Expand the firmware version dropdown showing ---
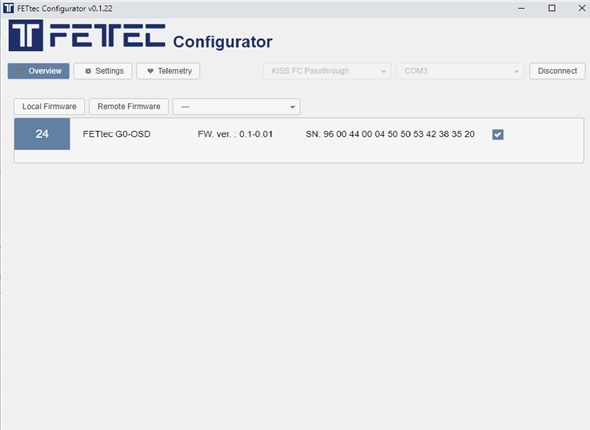590x430 pixels. point(236,107)
